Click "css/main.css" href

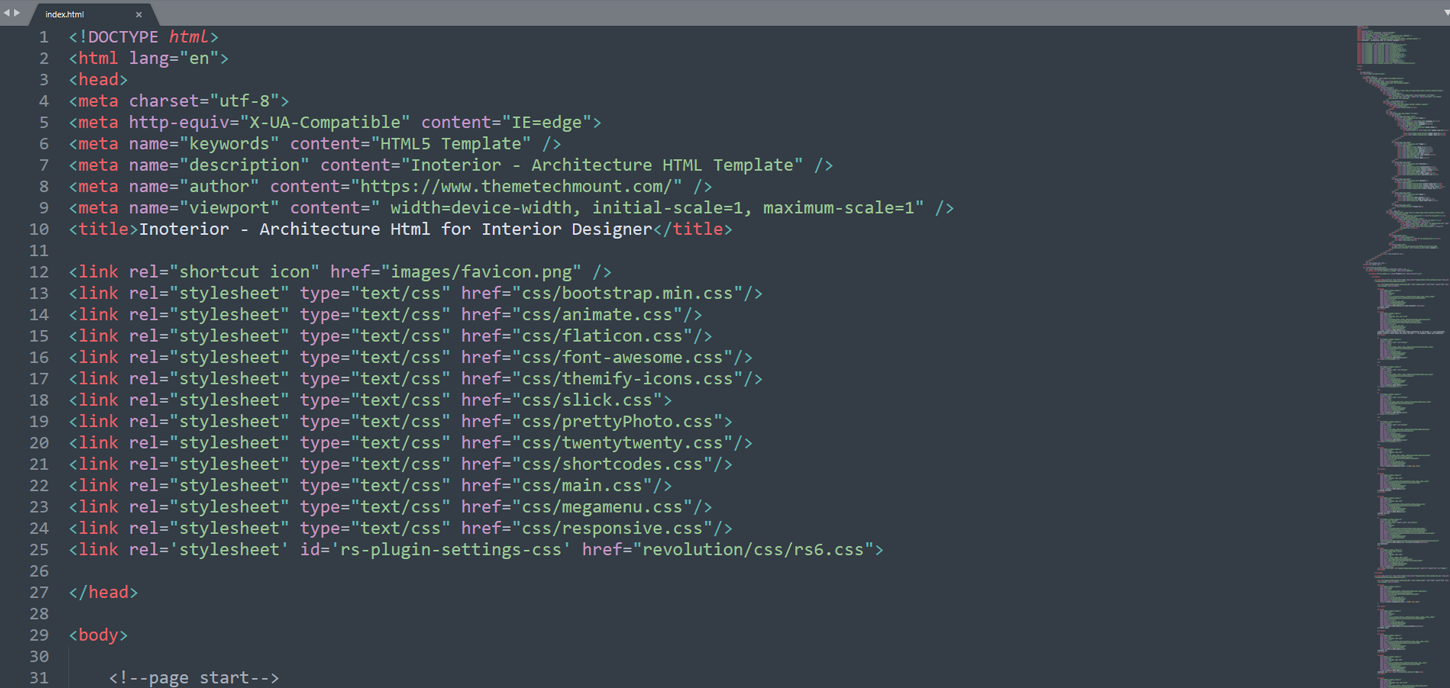click(582, 486)
